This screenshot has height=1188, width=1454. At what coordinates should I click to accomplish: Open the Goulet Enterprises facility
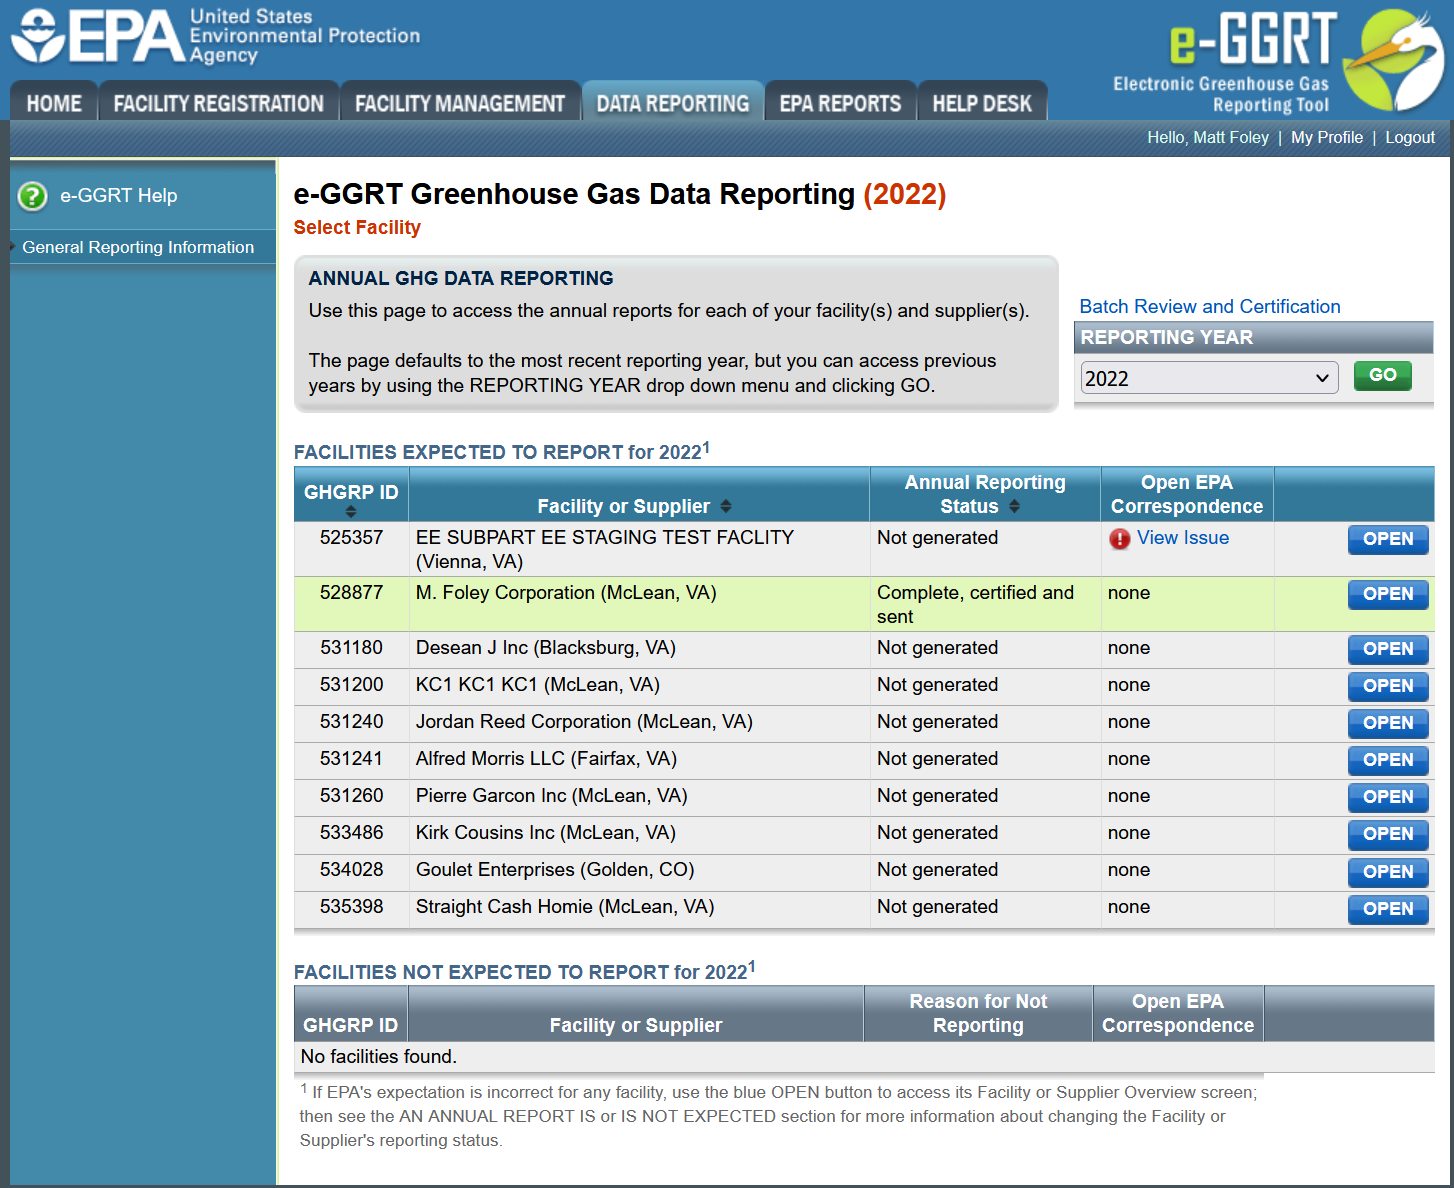click(1388, 872)
